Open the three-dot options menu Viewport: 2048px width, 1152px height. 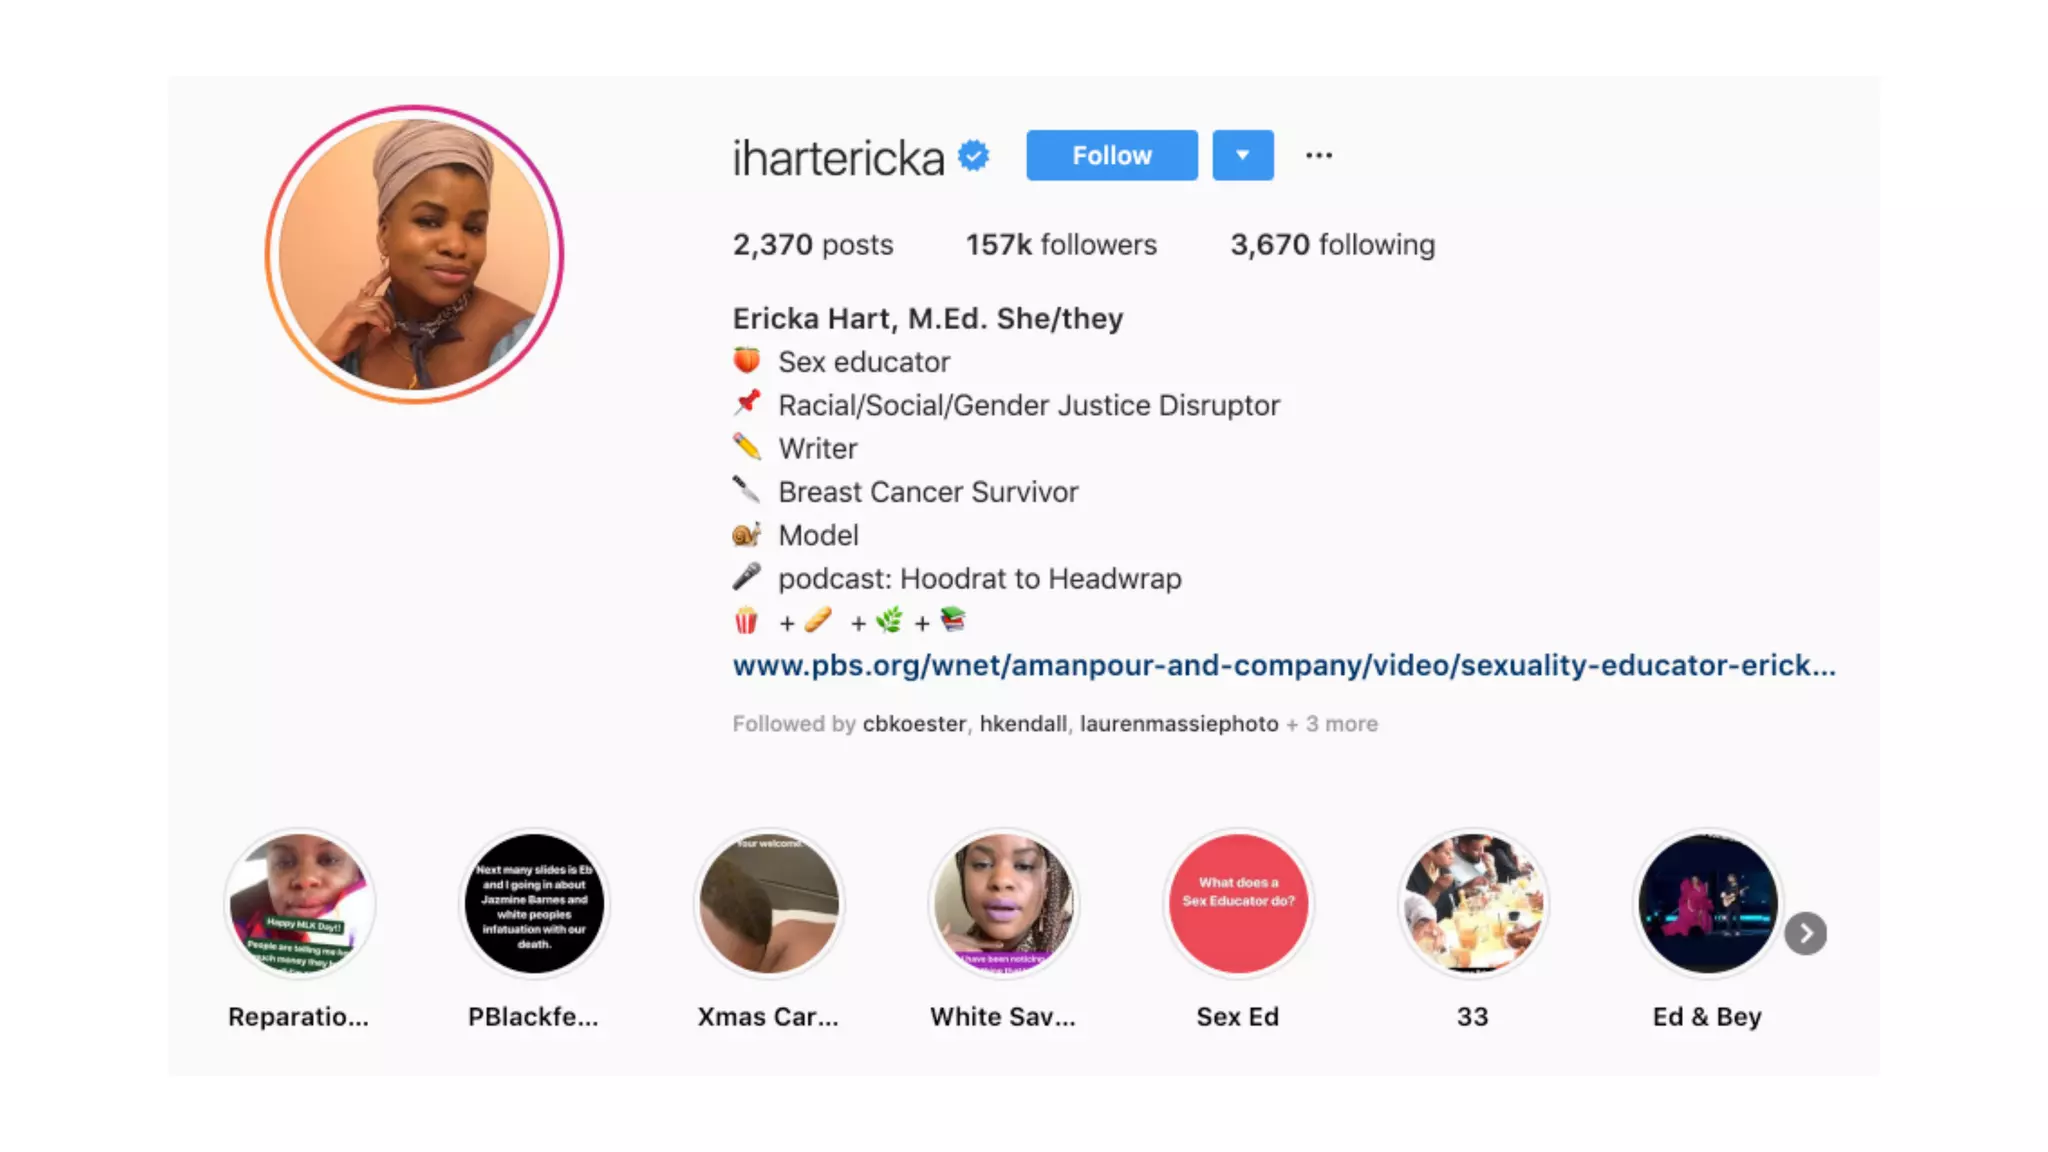1319,155
